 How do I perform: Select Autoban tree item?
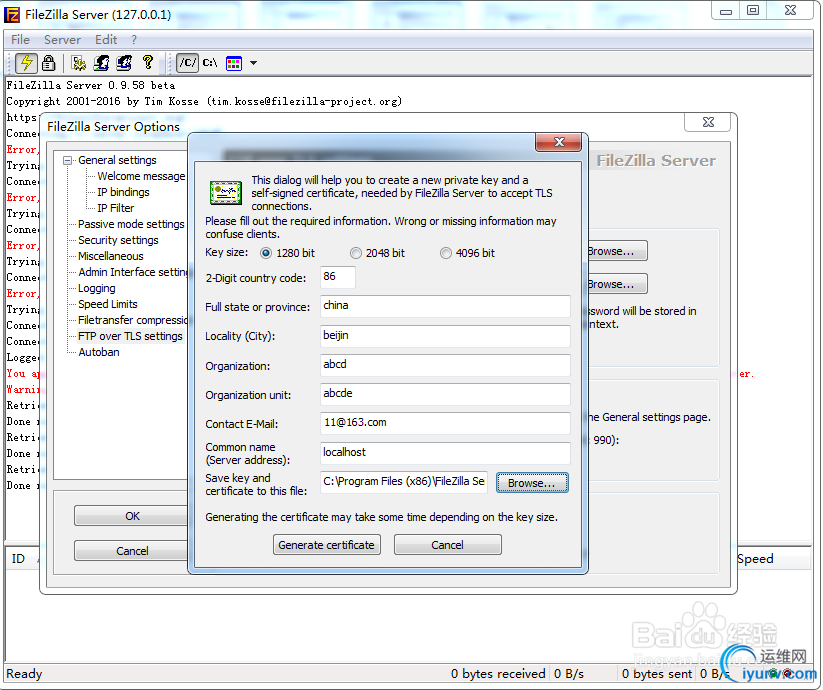[99, 352]
